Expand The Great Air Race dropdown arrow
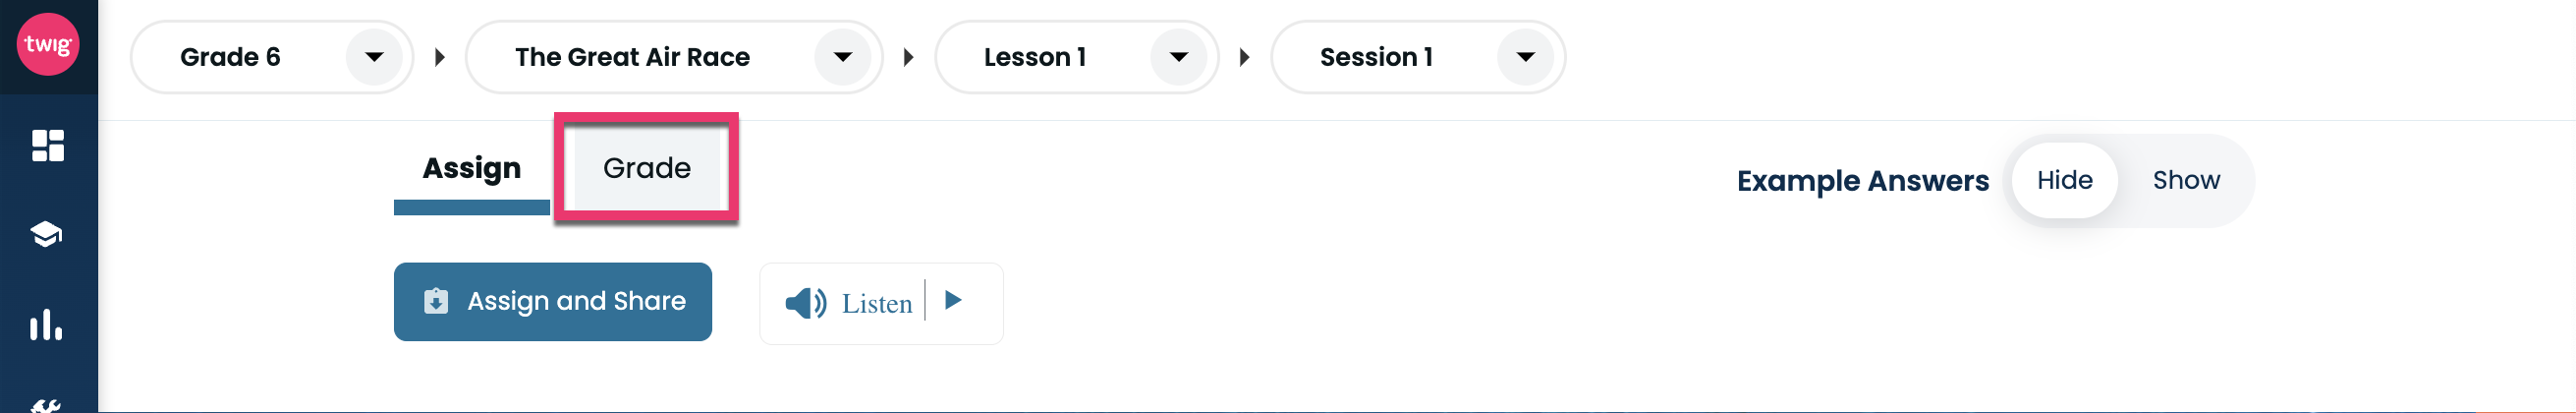This screenshot has width=2576, height=413. (843, 57)
